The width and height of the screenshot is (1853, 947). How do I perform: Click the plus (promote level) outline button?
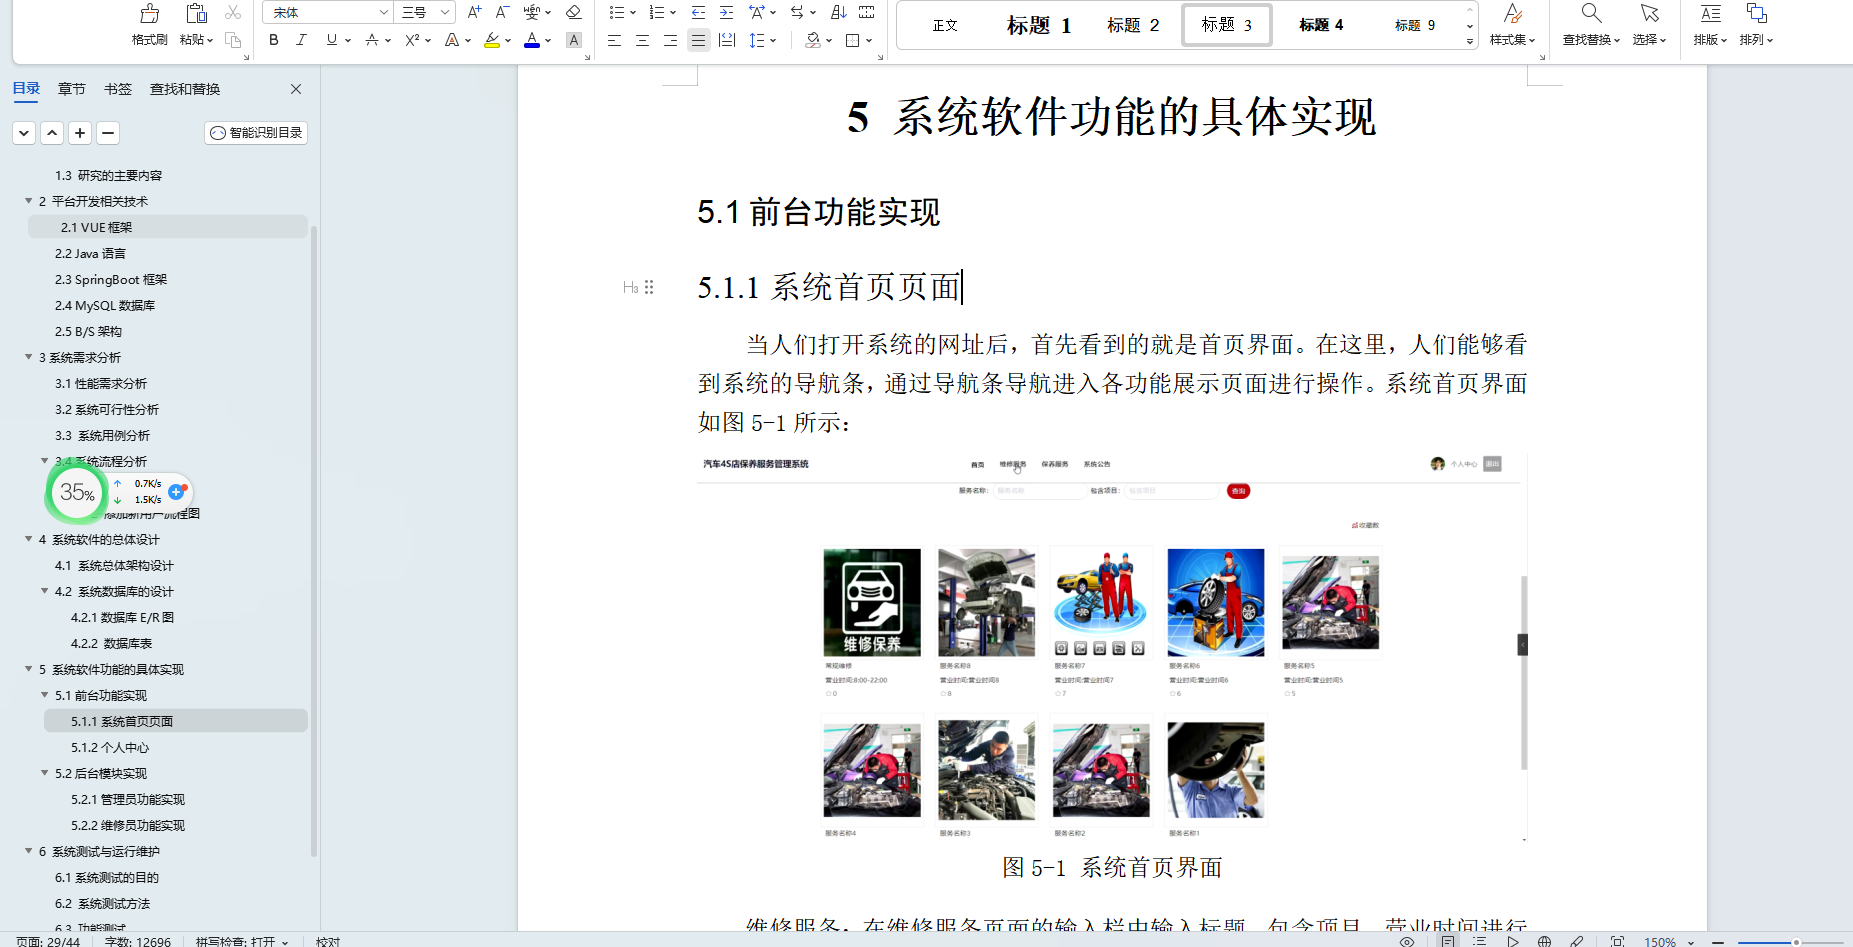click(x=80, y=133)
